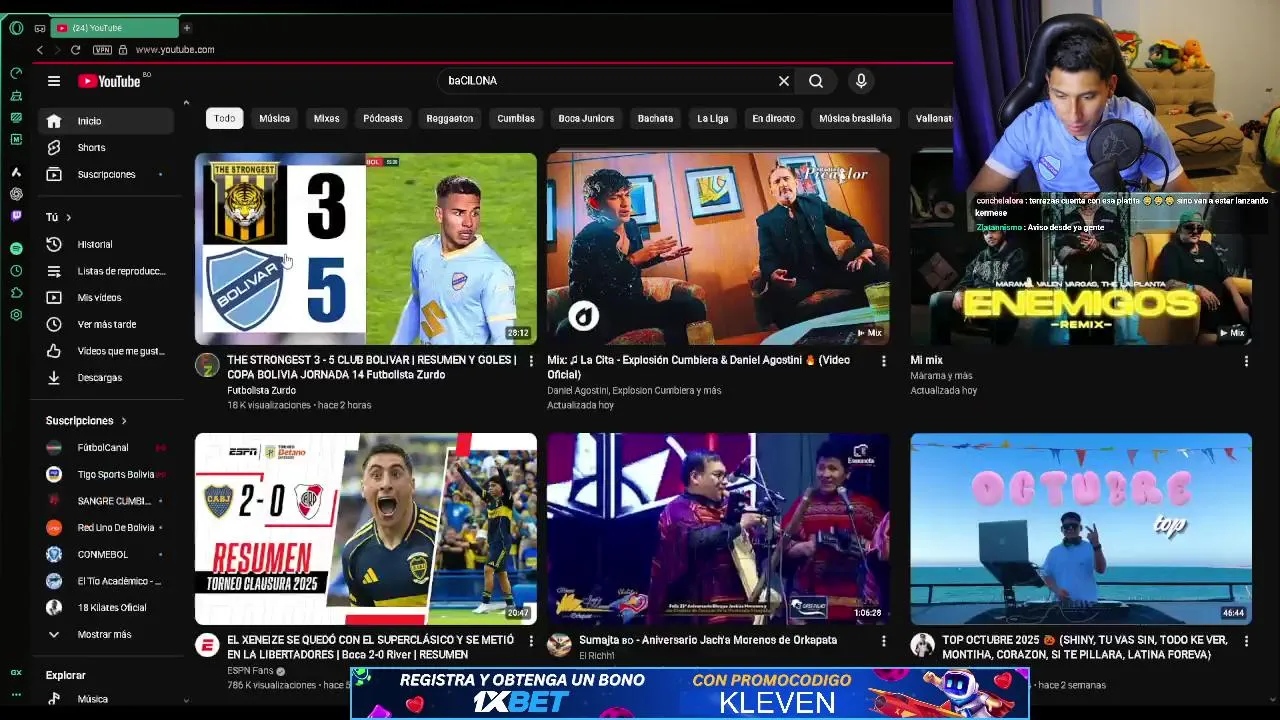Open GX Control speedometer icon in sidebar

click(16, 73)
